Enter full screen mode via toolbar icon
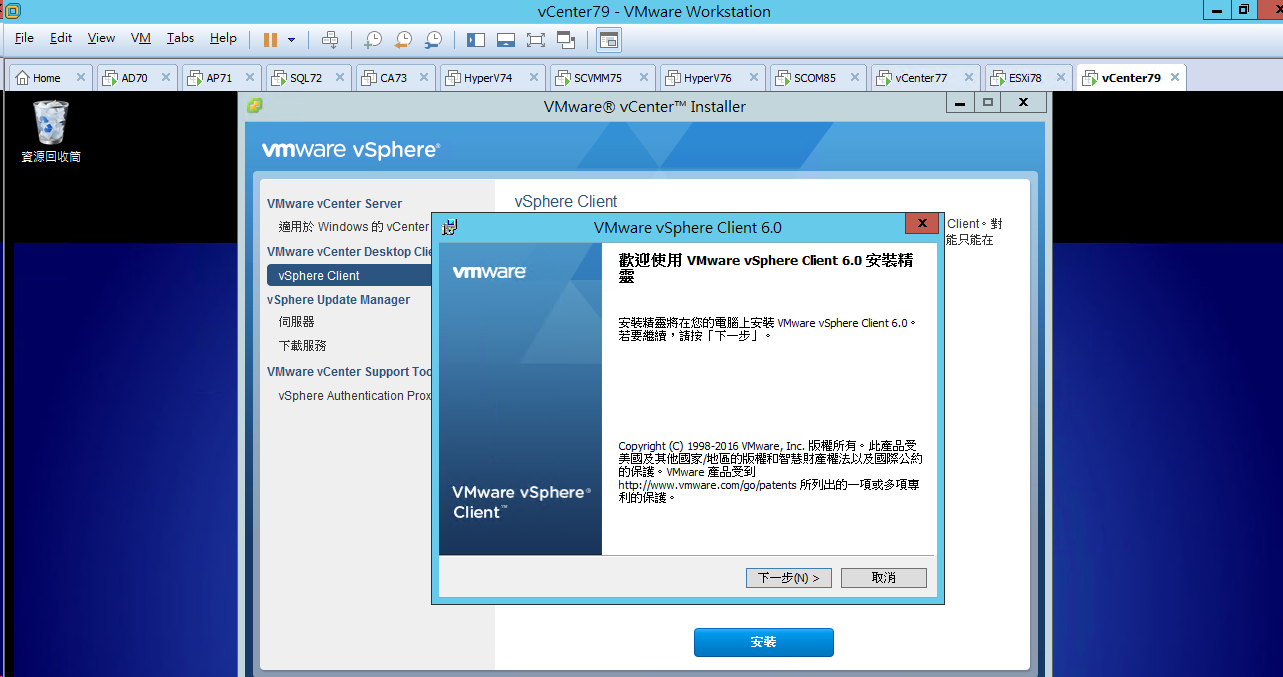The height and width of the screenshot is (677, 1283). coord(536,40)
